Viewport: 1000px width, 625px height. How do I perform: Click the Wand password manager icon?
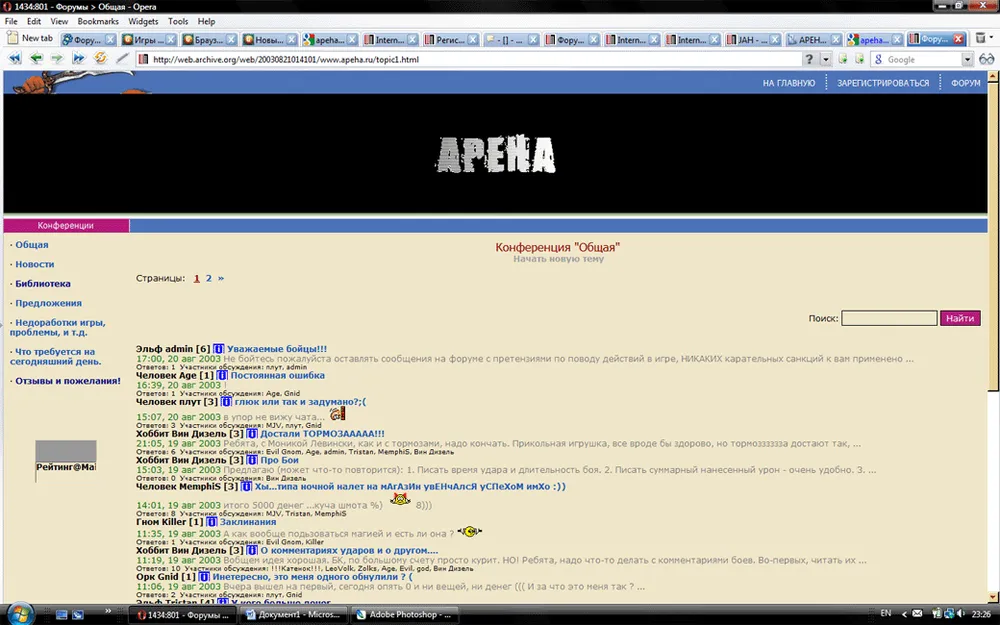(123, 59)
